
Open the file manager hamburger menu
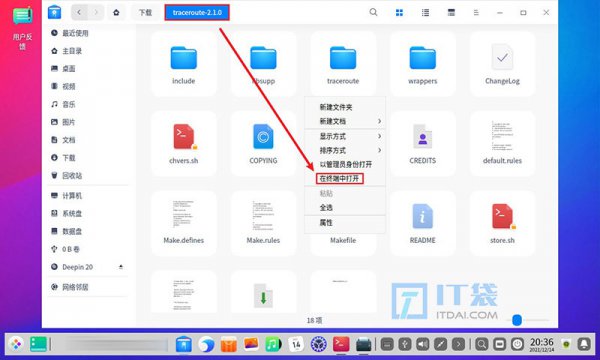476,13
